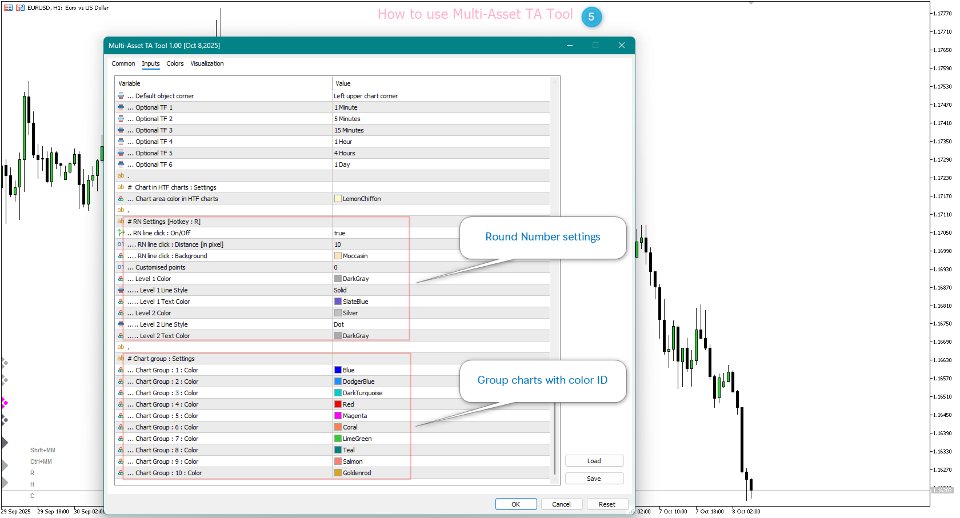
Task: Switch to the Common tab
Action: 123,64
